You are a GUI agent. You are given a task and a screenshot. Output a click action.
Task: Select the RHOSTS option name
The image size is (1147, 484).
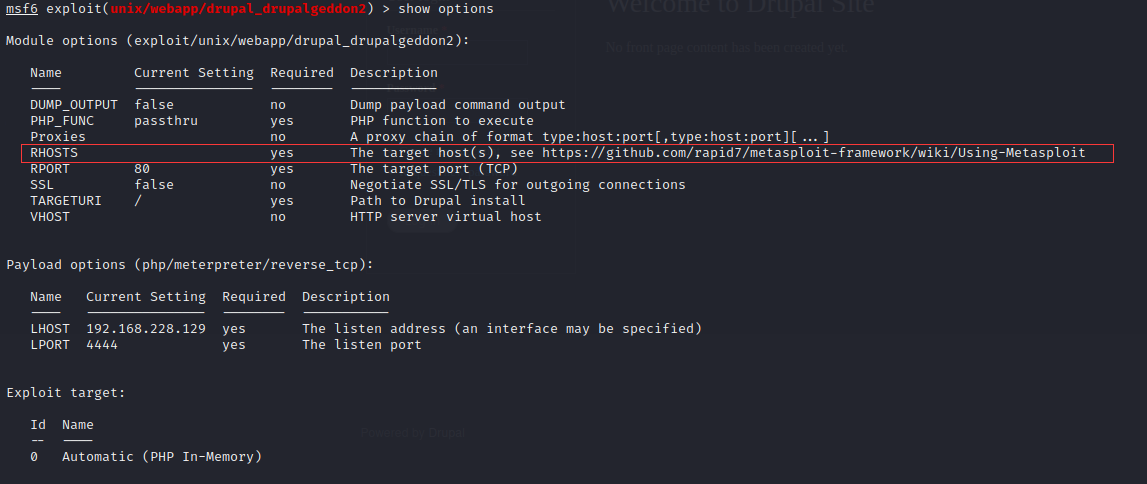(53, 153)
